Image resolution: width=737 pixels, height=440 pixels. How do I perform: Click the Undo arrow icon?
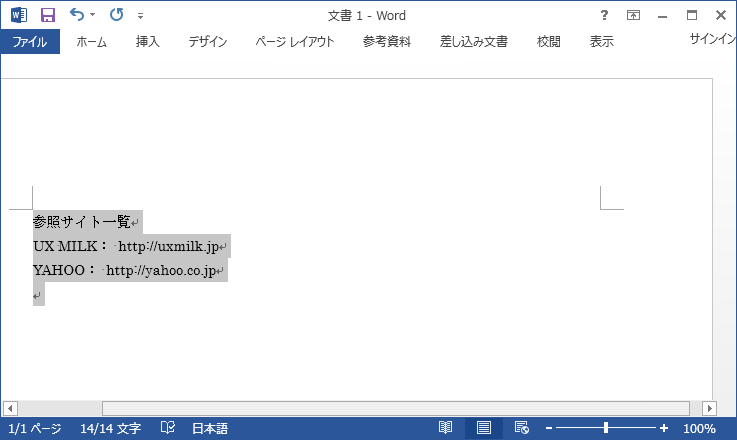coord(77,15)
